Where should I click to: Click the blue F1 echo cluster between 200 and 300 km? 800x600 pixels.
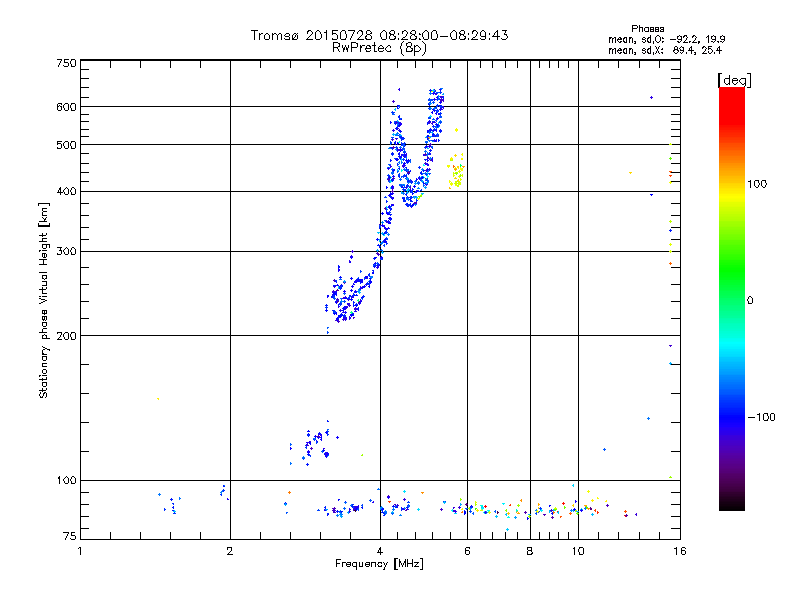click(x=347, y=295)
